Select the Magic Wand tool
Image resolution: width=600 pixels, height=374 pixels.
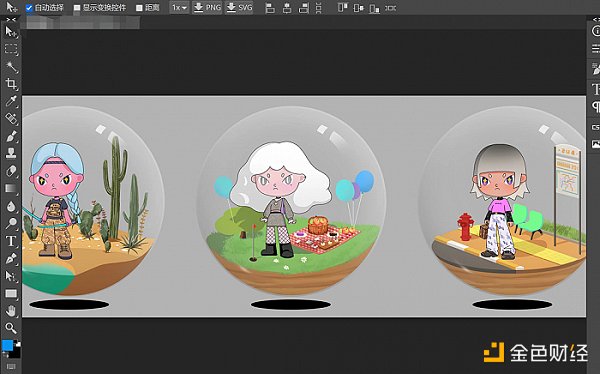click(x=11, y=67)
